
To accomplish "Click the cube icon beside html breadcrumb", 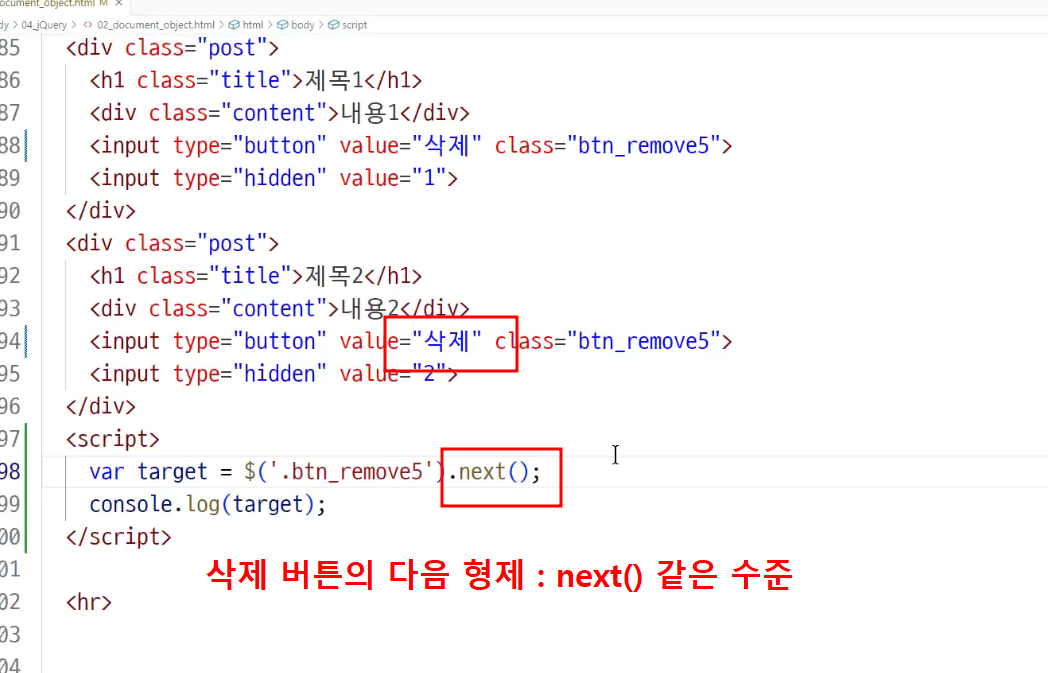I will click(234, 25).
